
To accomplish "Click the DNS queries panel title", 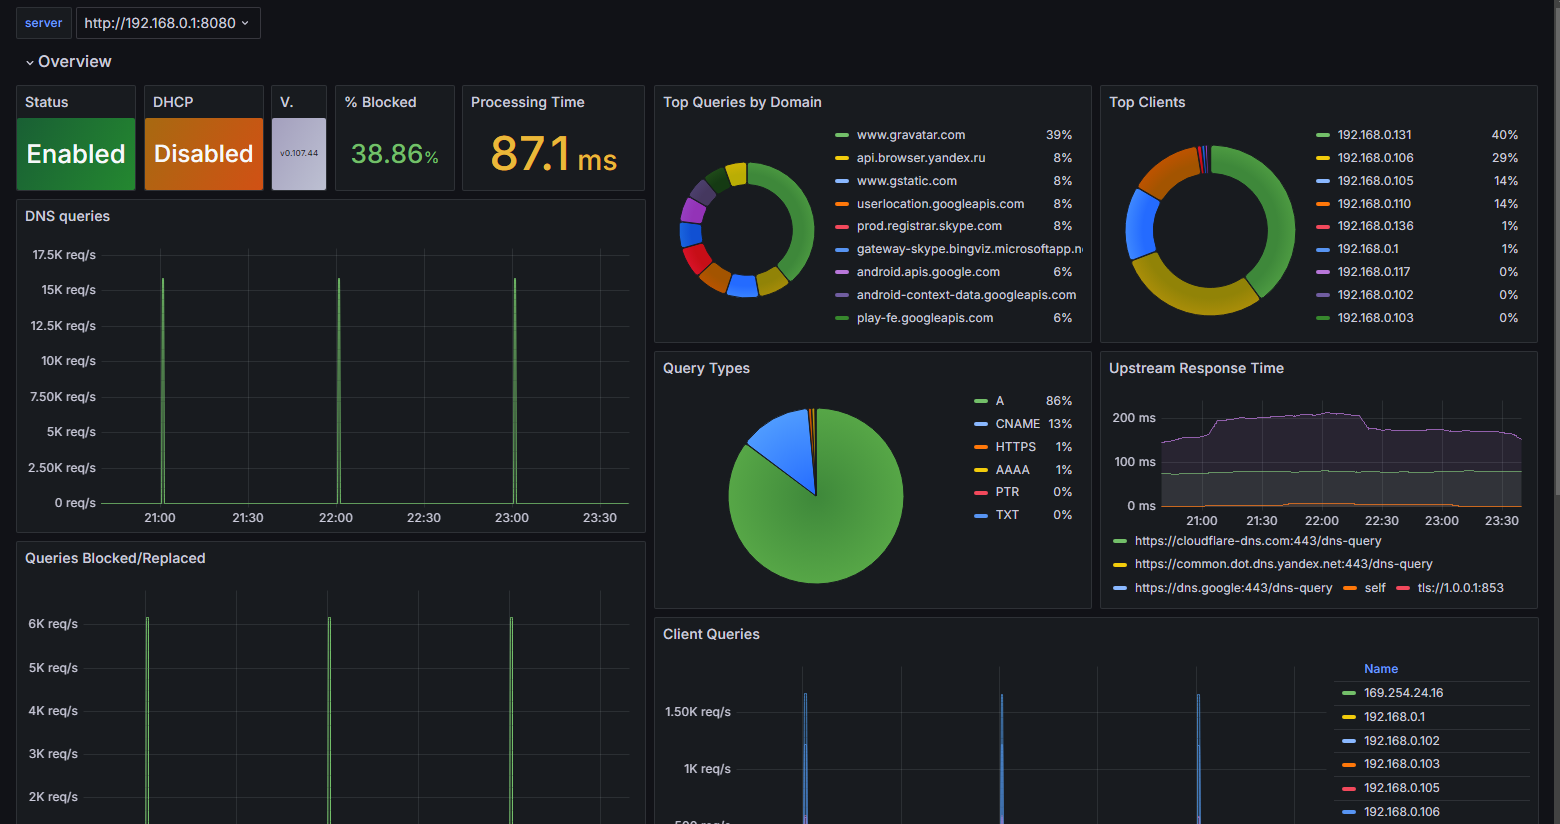I will [x=67, y=216].
